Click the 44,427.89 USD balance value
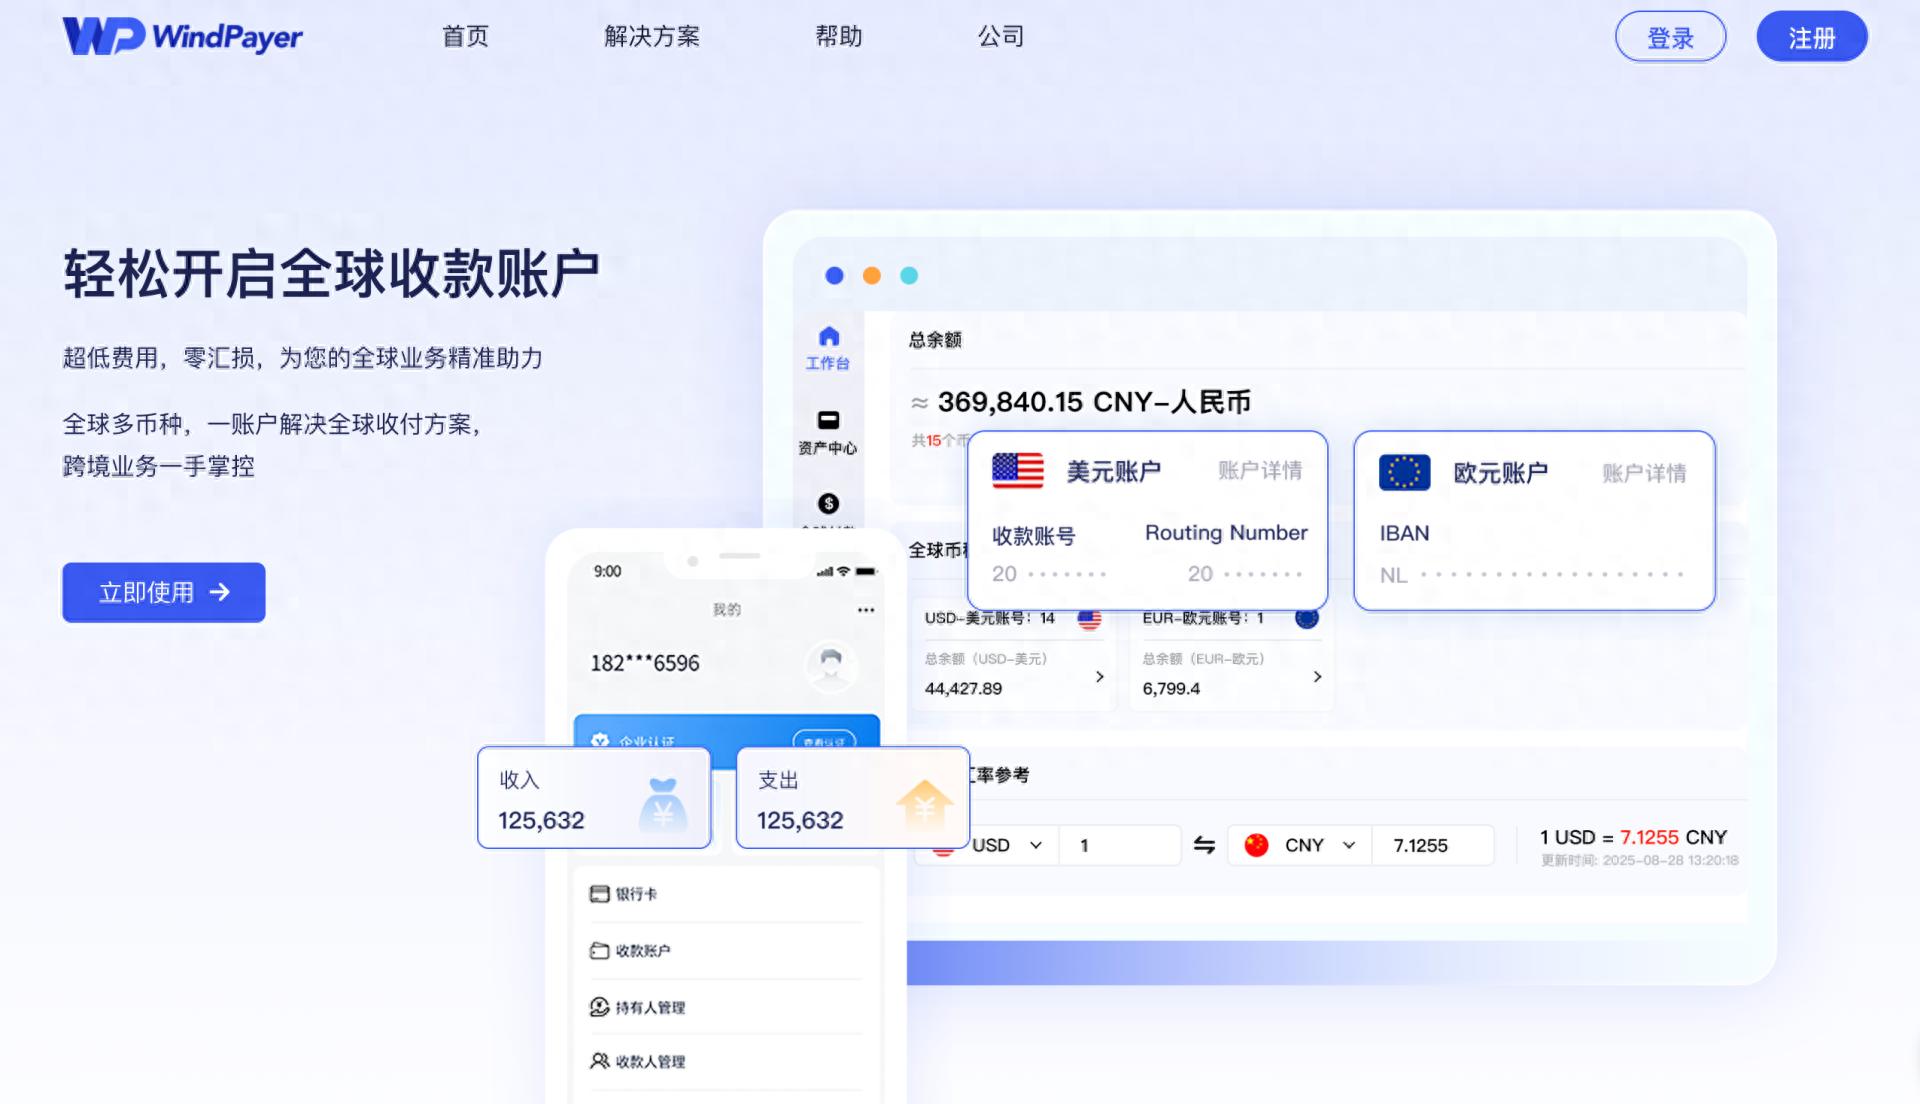This screenshot has height=1104, width=1920. coord(963,689)
